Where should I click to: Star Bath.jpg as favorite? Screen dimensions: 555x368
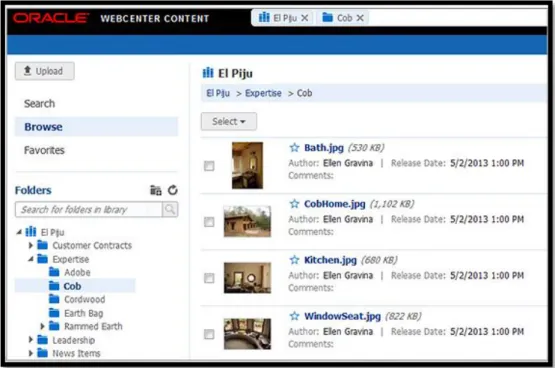pyautogui.click(x=294, y=148)
